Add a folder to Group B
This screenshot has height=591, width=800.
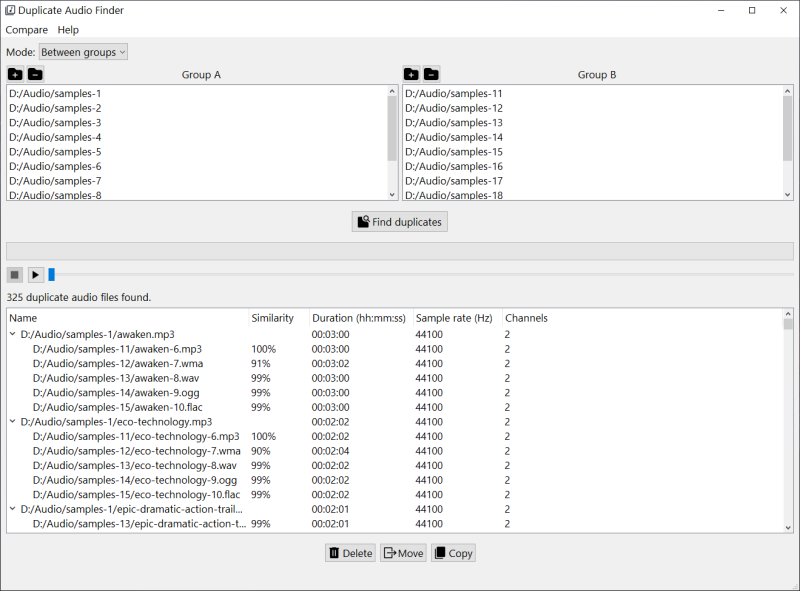pyautogui.click(x=411, y=74)
